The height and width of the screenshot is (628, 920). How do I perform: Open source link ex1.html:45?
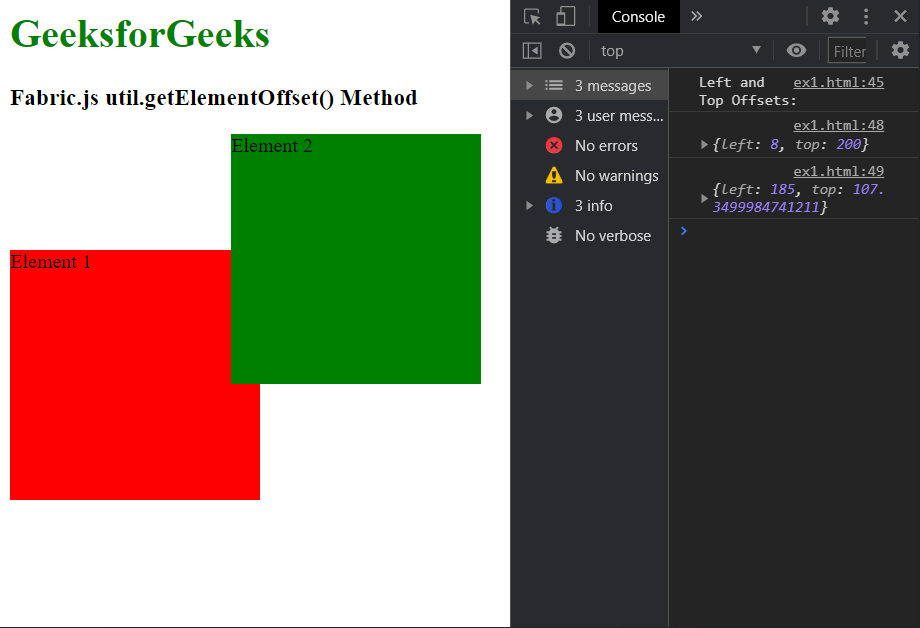coord(838,82)
